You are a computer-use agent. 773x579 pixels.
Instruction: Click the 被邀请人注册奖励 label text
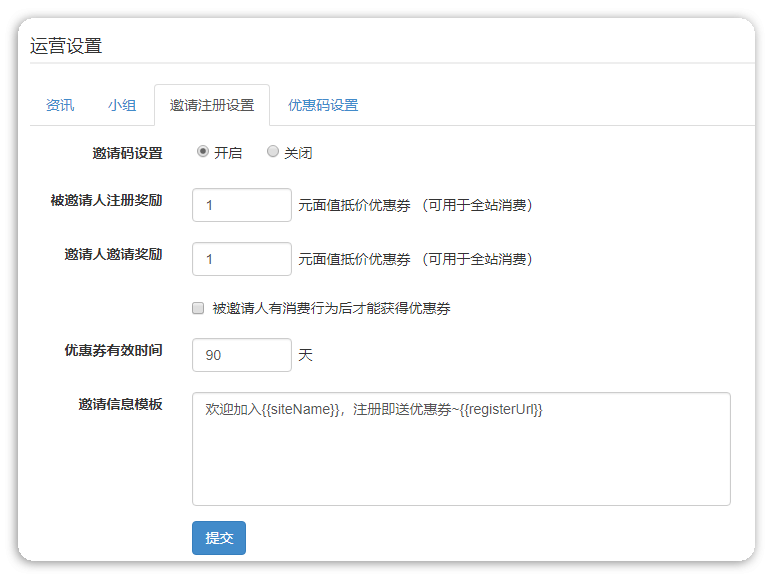[106, 200]
